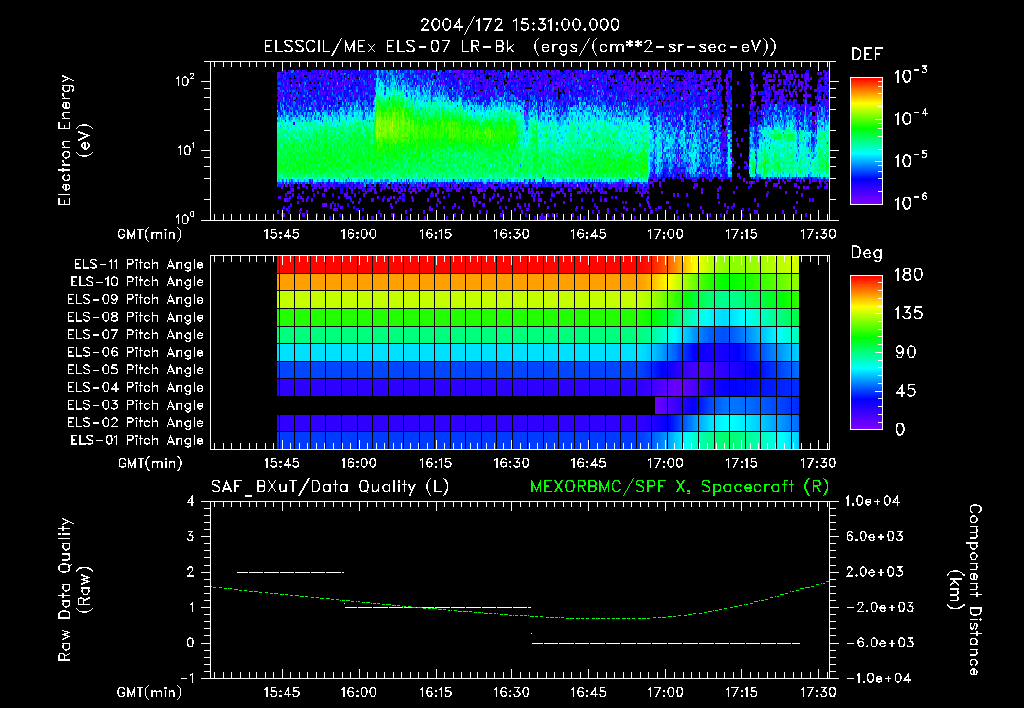Click the 10^-6 tick on DEF scale
The height and width of the screenshot is (708, 1024).
pyautogui.click(x=910, y=203)
